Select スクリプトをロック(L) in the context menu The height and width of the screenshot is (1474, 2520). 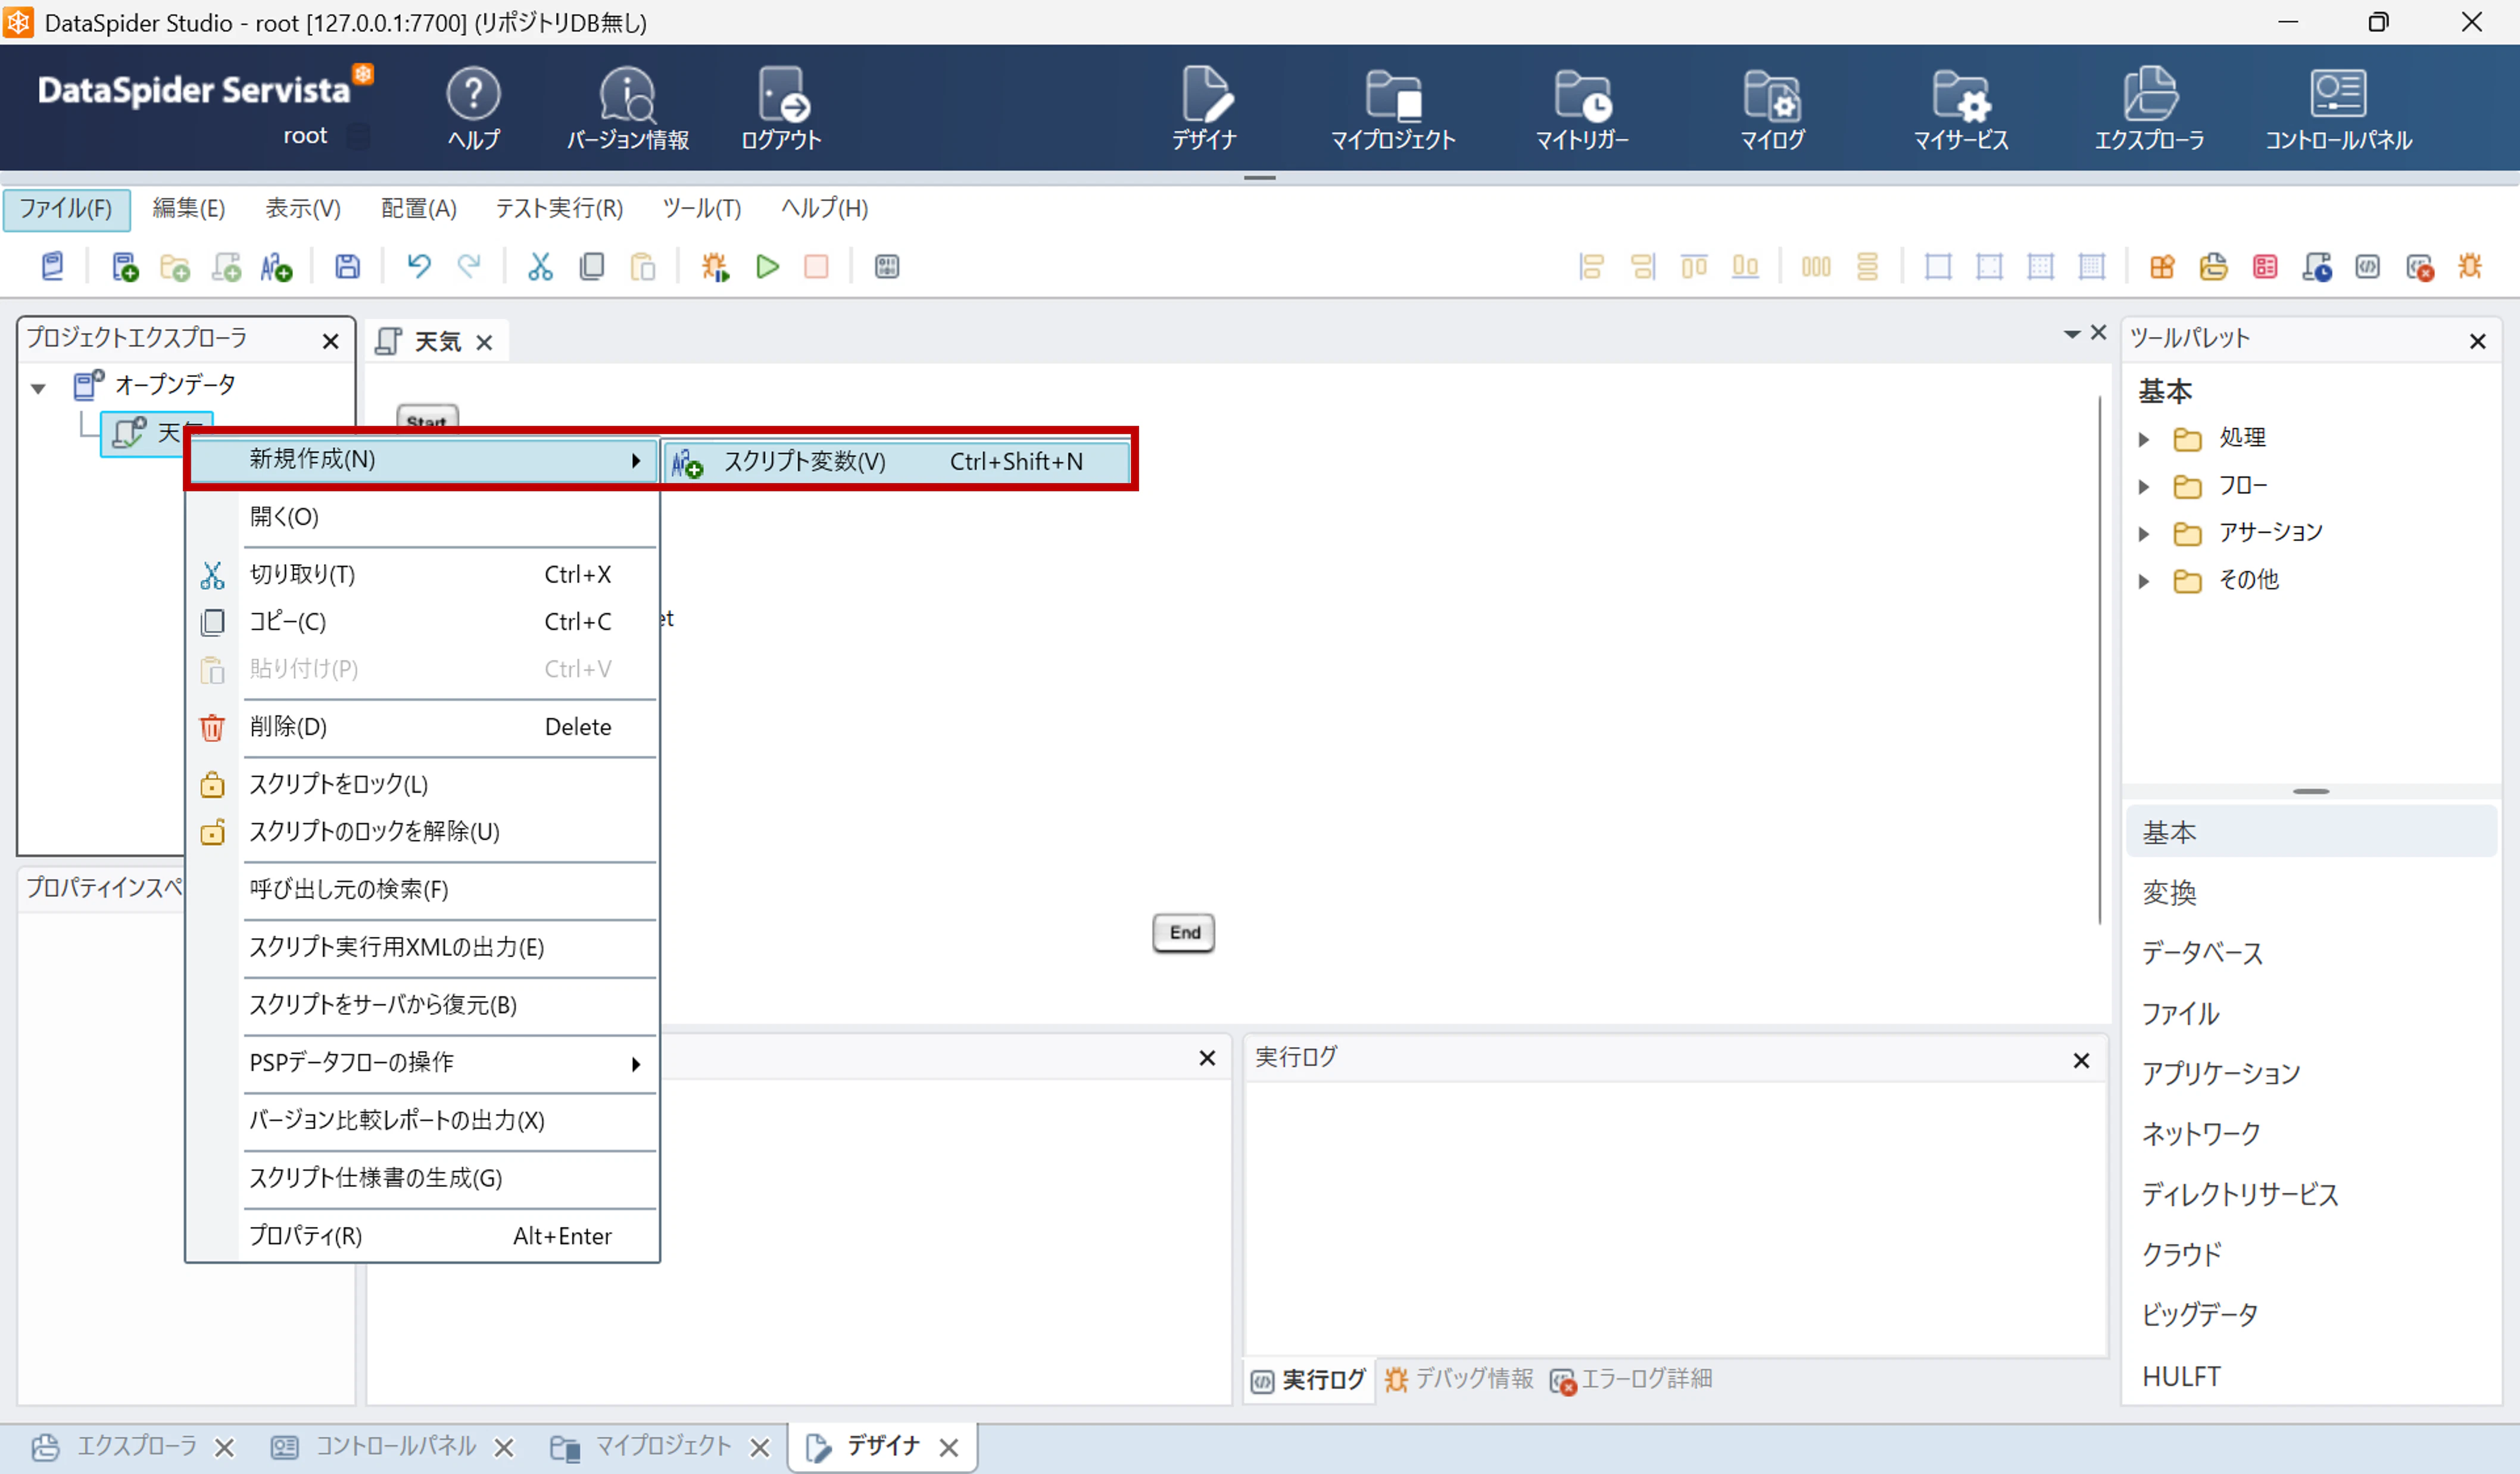[x=422, y=784]
